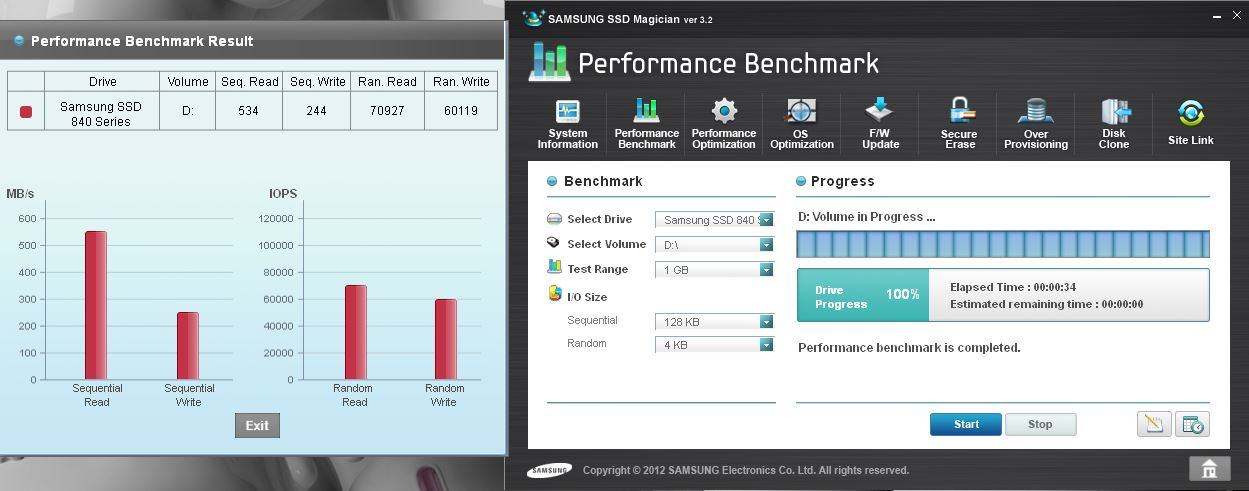Open Secure Erase page
The height and width of the screenshot is (491, 1249).
pyautogui.click(x=959, y=124)
